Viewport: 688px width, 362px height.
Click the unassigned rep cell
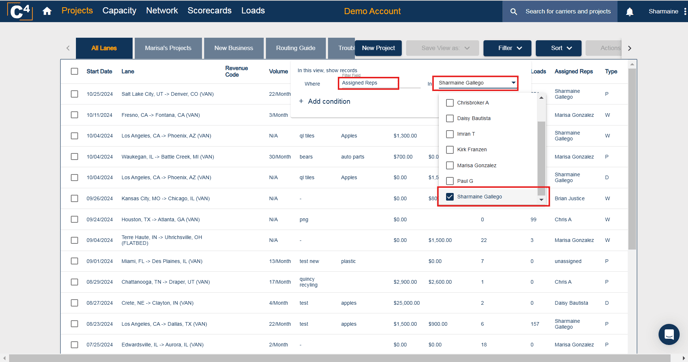click(568, 261)
